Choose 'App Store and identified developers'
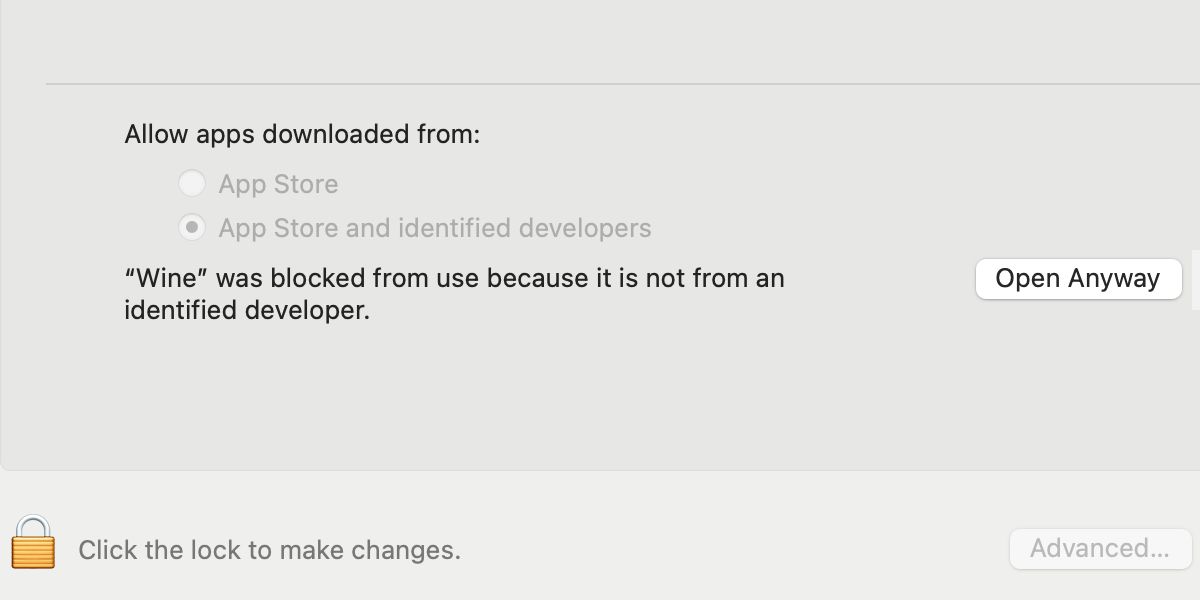The height and width of the screenshot is (600, 1200). click(192, 227)
